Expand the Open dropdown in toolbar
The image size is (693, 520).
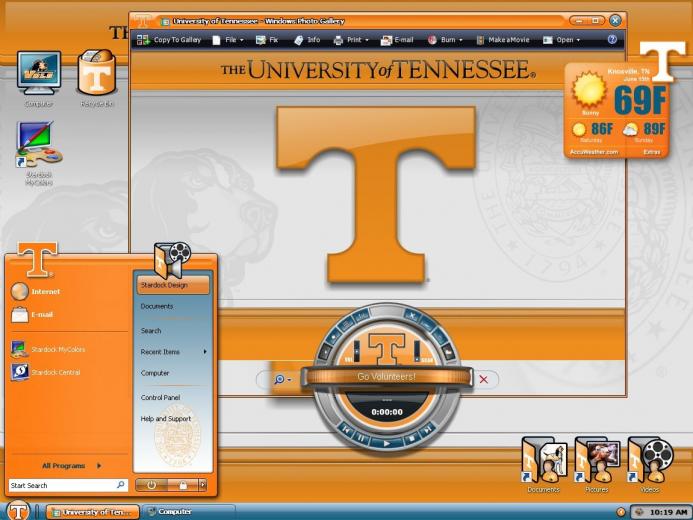561,40
